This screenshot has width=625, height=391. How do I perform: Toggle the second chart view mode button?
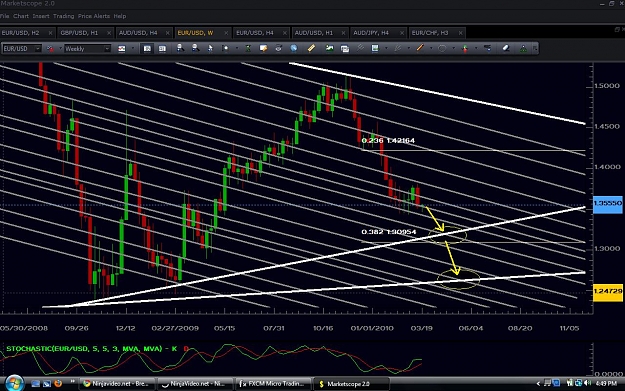tap(162, 49)
